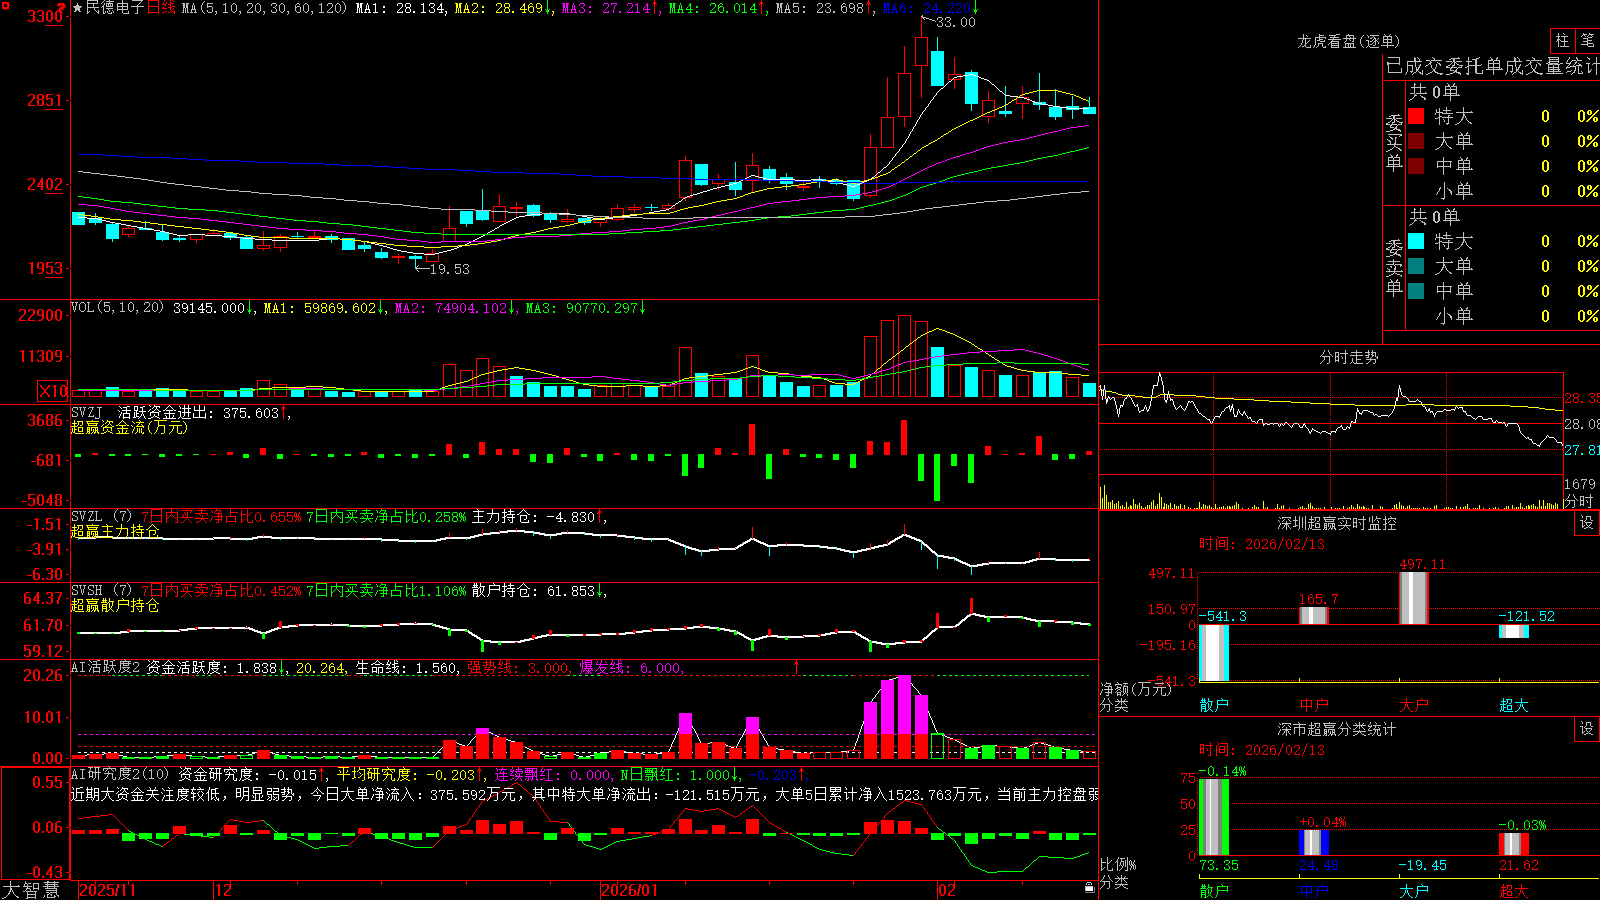This screenshot has width=1600, height=900.
Task: Click the 超赢散户持仓 label
Action: click(115, 605)
